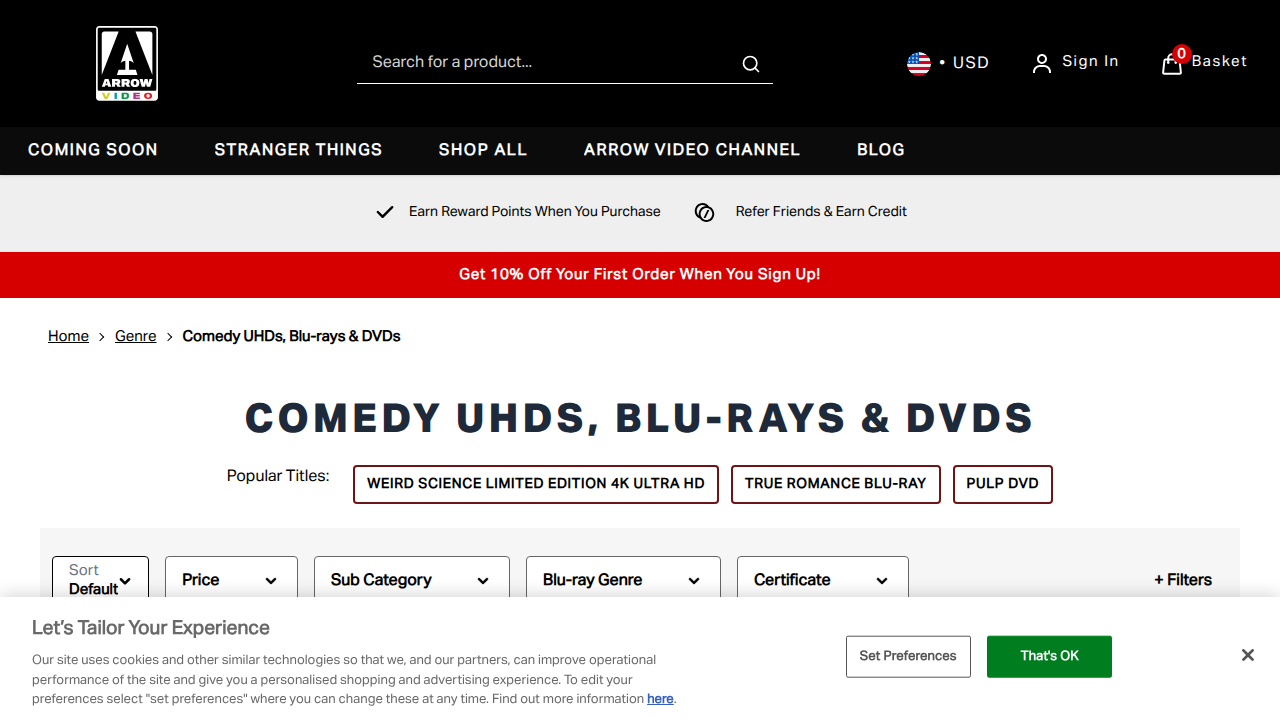Go to Genre breadcrumb

click(136, 336)
